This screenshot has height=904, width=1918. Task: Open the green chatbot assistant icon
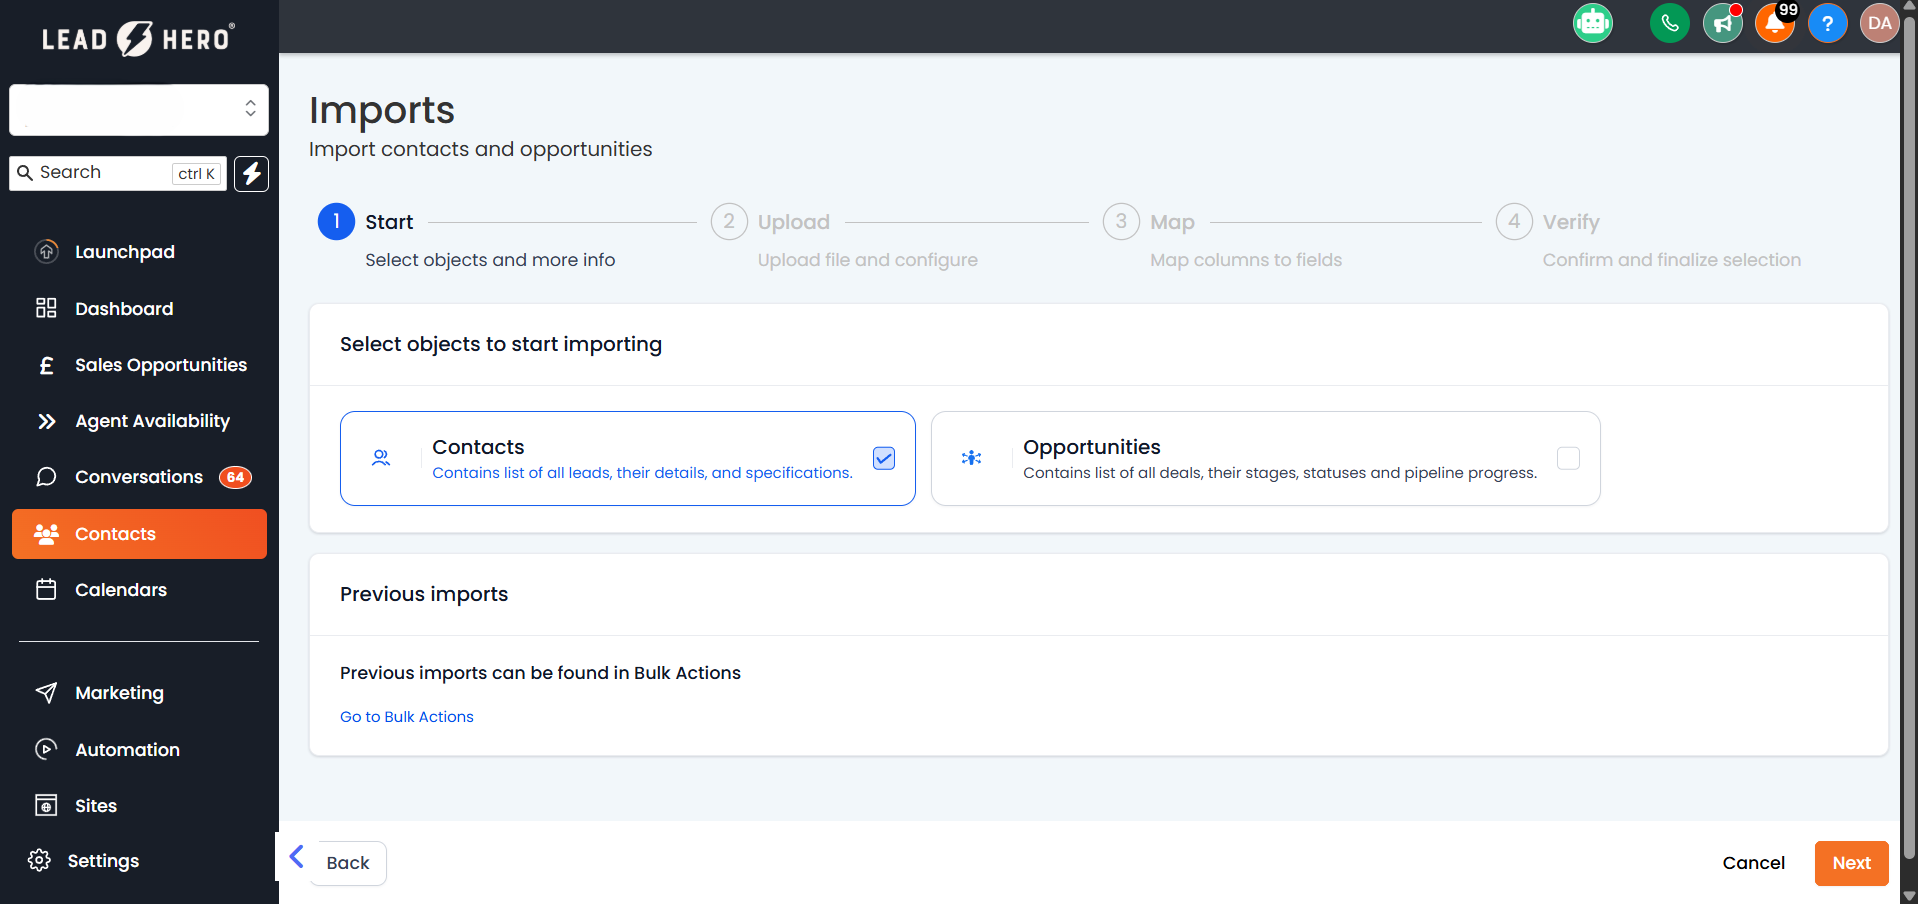(1592, 23)
